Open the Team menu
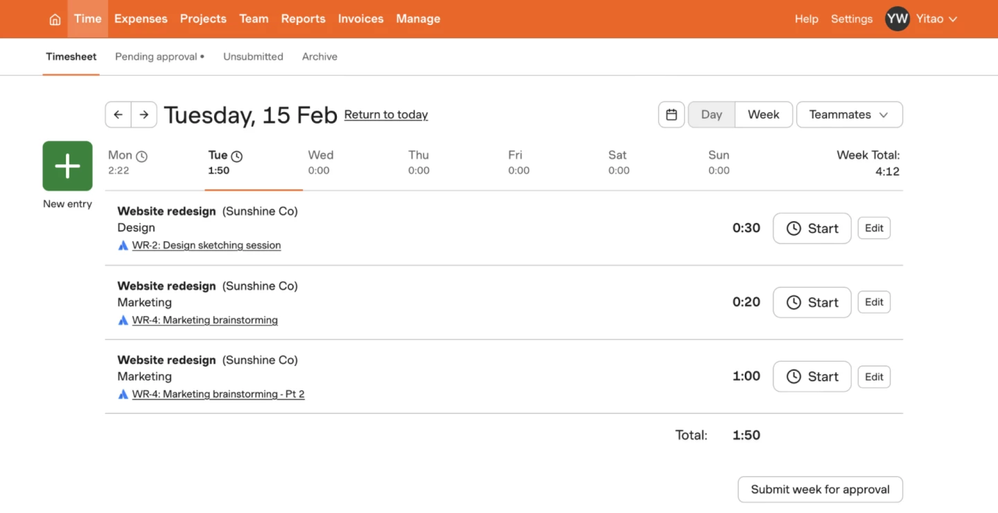The height and width of the screenshot is (513, 998). coord(254,18)
